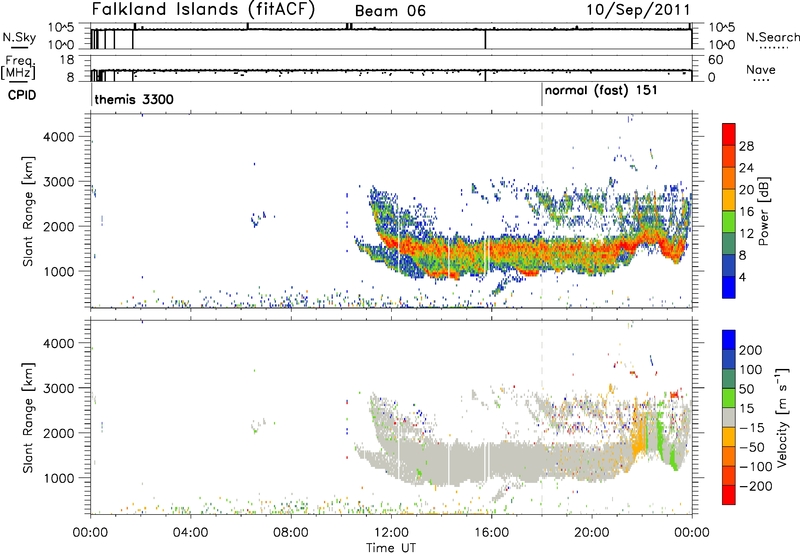800x554 pixels.
Task: Click the light green Power segment between 12 and 16
Action: click(729, 222)
